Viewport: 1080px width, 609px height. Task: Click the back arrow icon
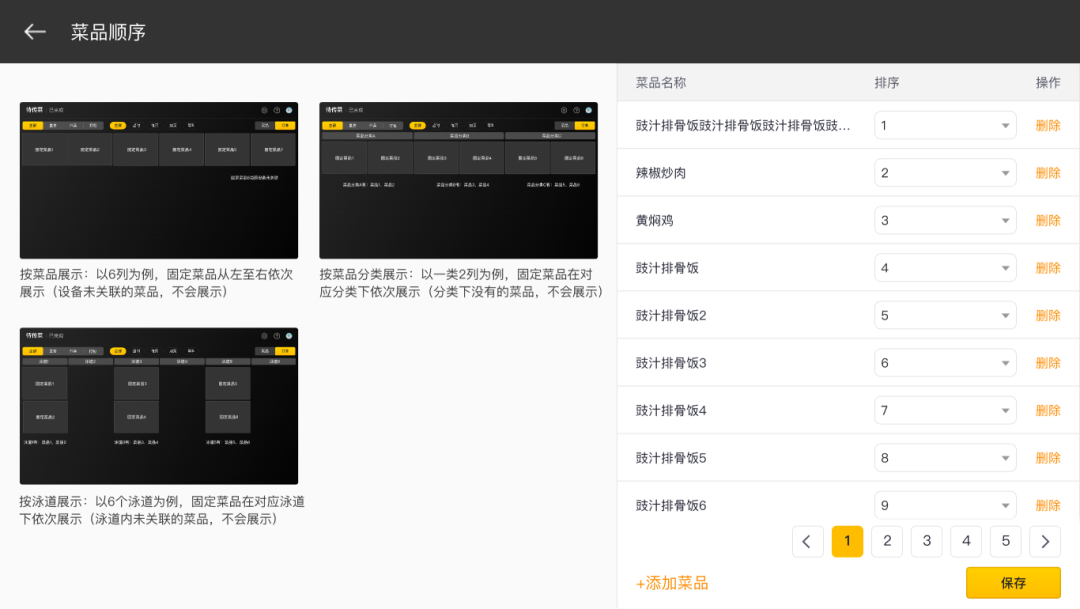[35, 32]
